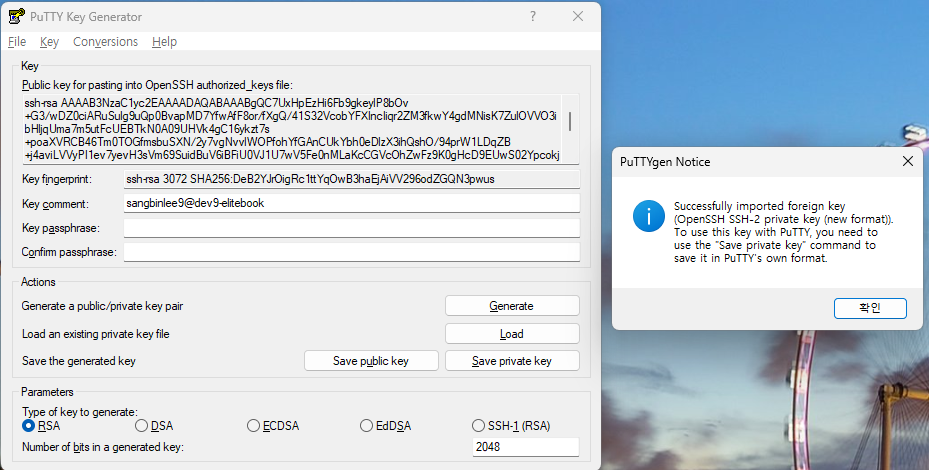This screenshot has height=470, width=929.
Task: Click the Generate button
Action: pos(512,306)
